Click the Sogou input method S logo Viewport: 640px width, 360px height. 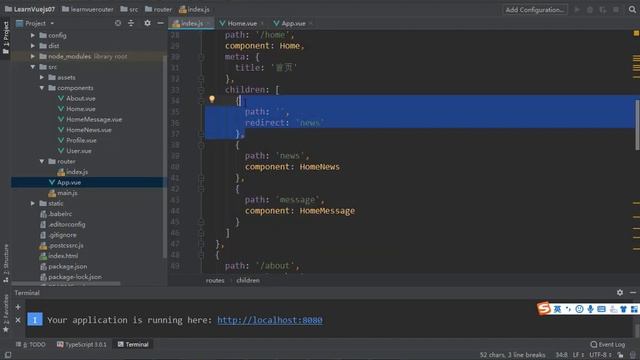tap(544, 309)
